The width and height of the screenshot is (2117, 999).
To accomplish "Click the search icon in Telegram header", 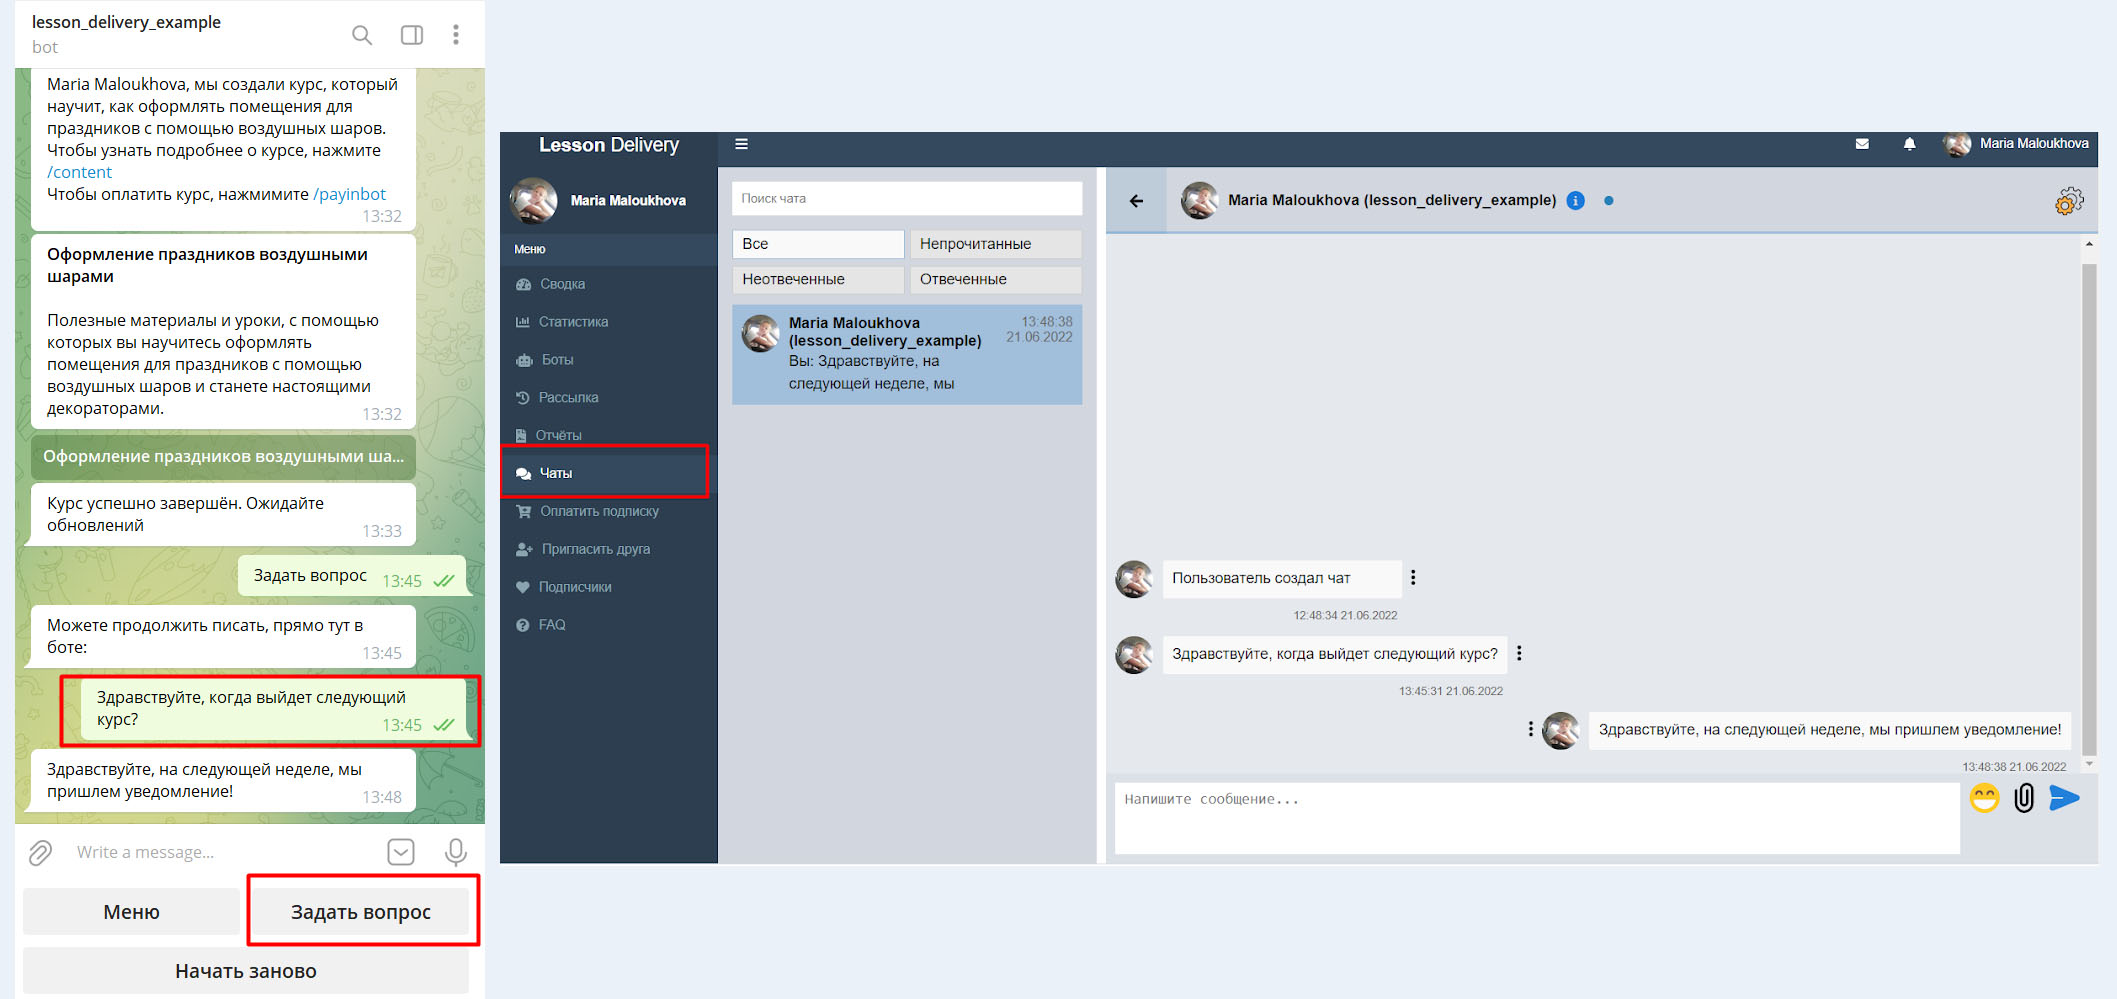I will pyautogui.click(x=362, y=36).
